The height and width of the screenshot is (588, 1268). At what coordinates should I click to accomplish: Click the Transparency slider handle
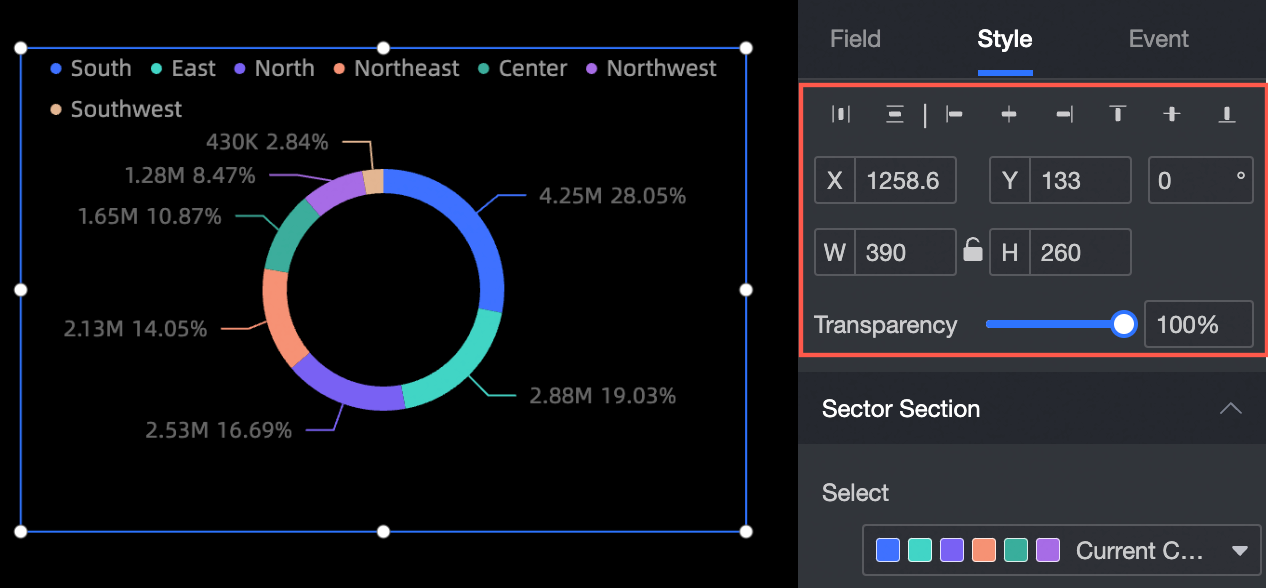1125,324
